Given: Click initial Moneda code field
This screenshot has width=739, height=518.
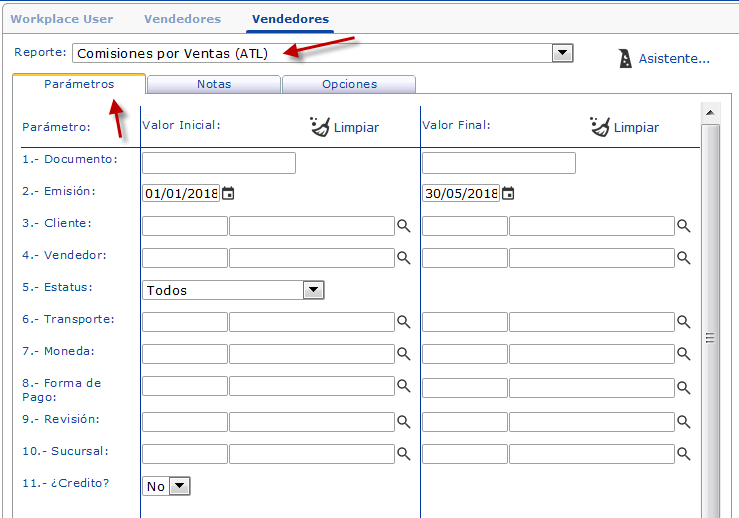Looking at the screenshot, I should 185,354.
